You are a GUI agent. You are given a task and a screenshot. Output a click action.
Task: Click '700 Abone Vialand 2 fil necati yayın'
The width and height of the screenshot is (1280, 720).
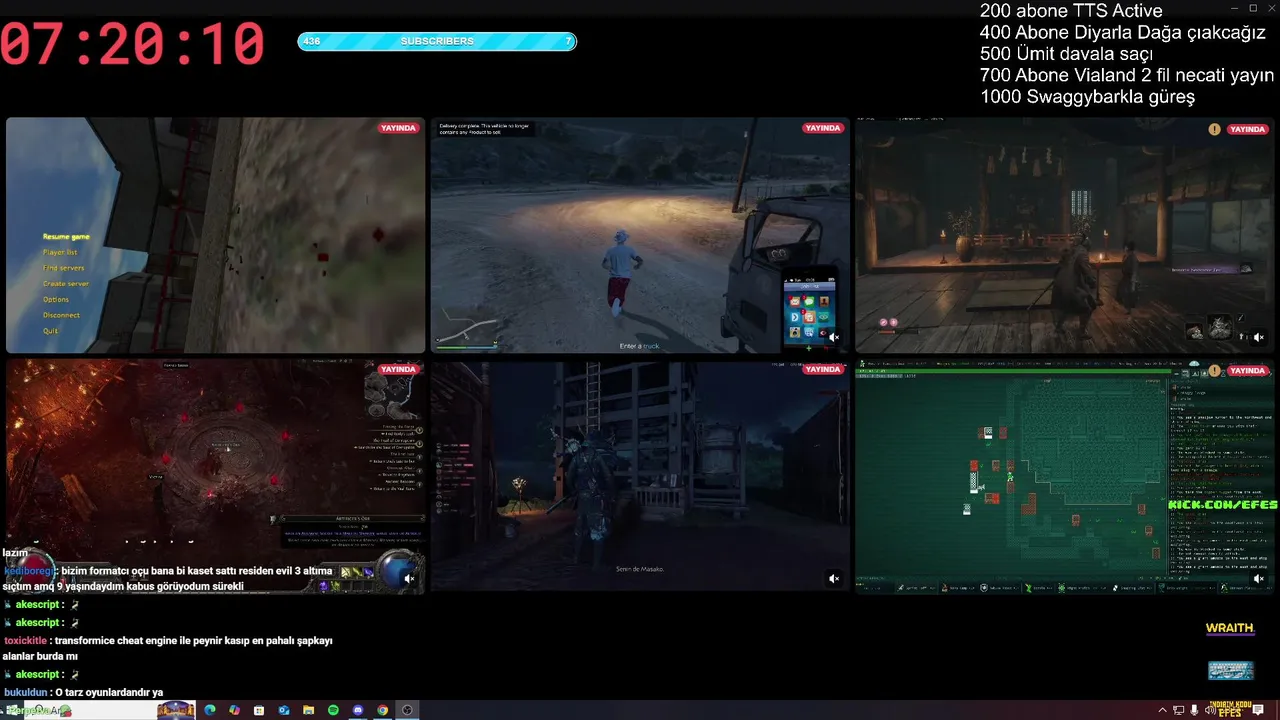tap(1127, 76)
